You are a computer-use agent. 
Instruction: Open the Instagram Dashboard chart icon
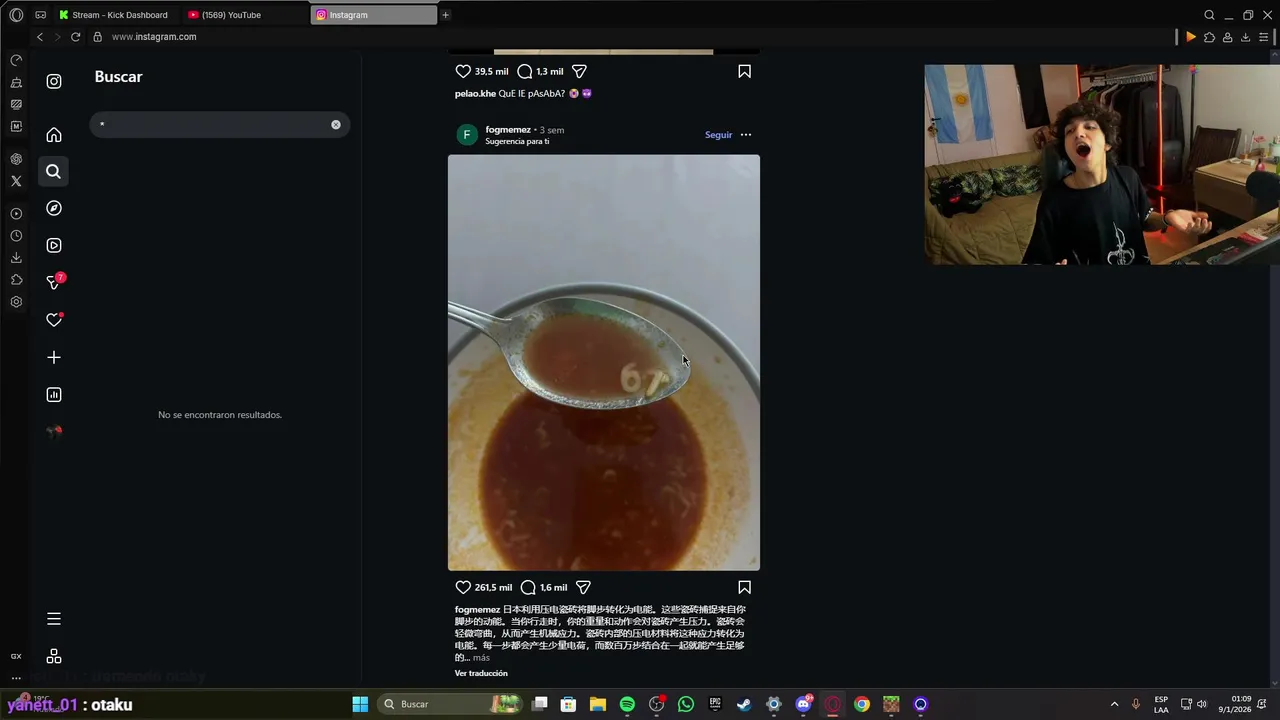(x=54, y=395)
